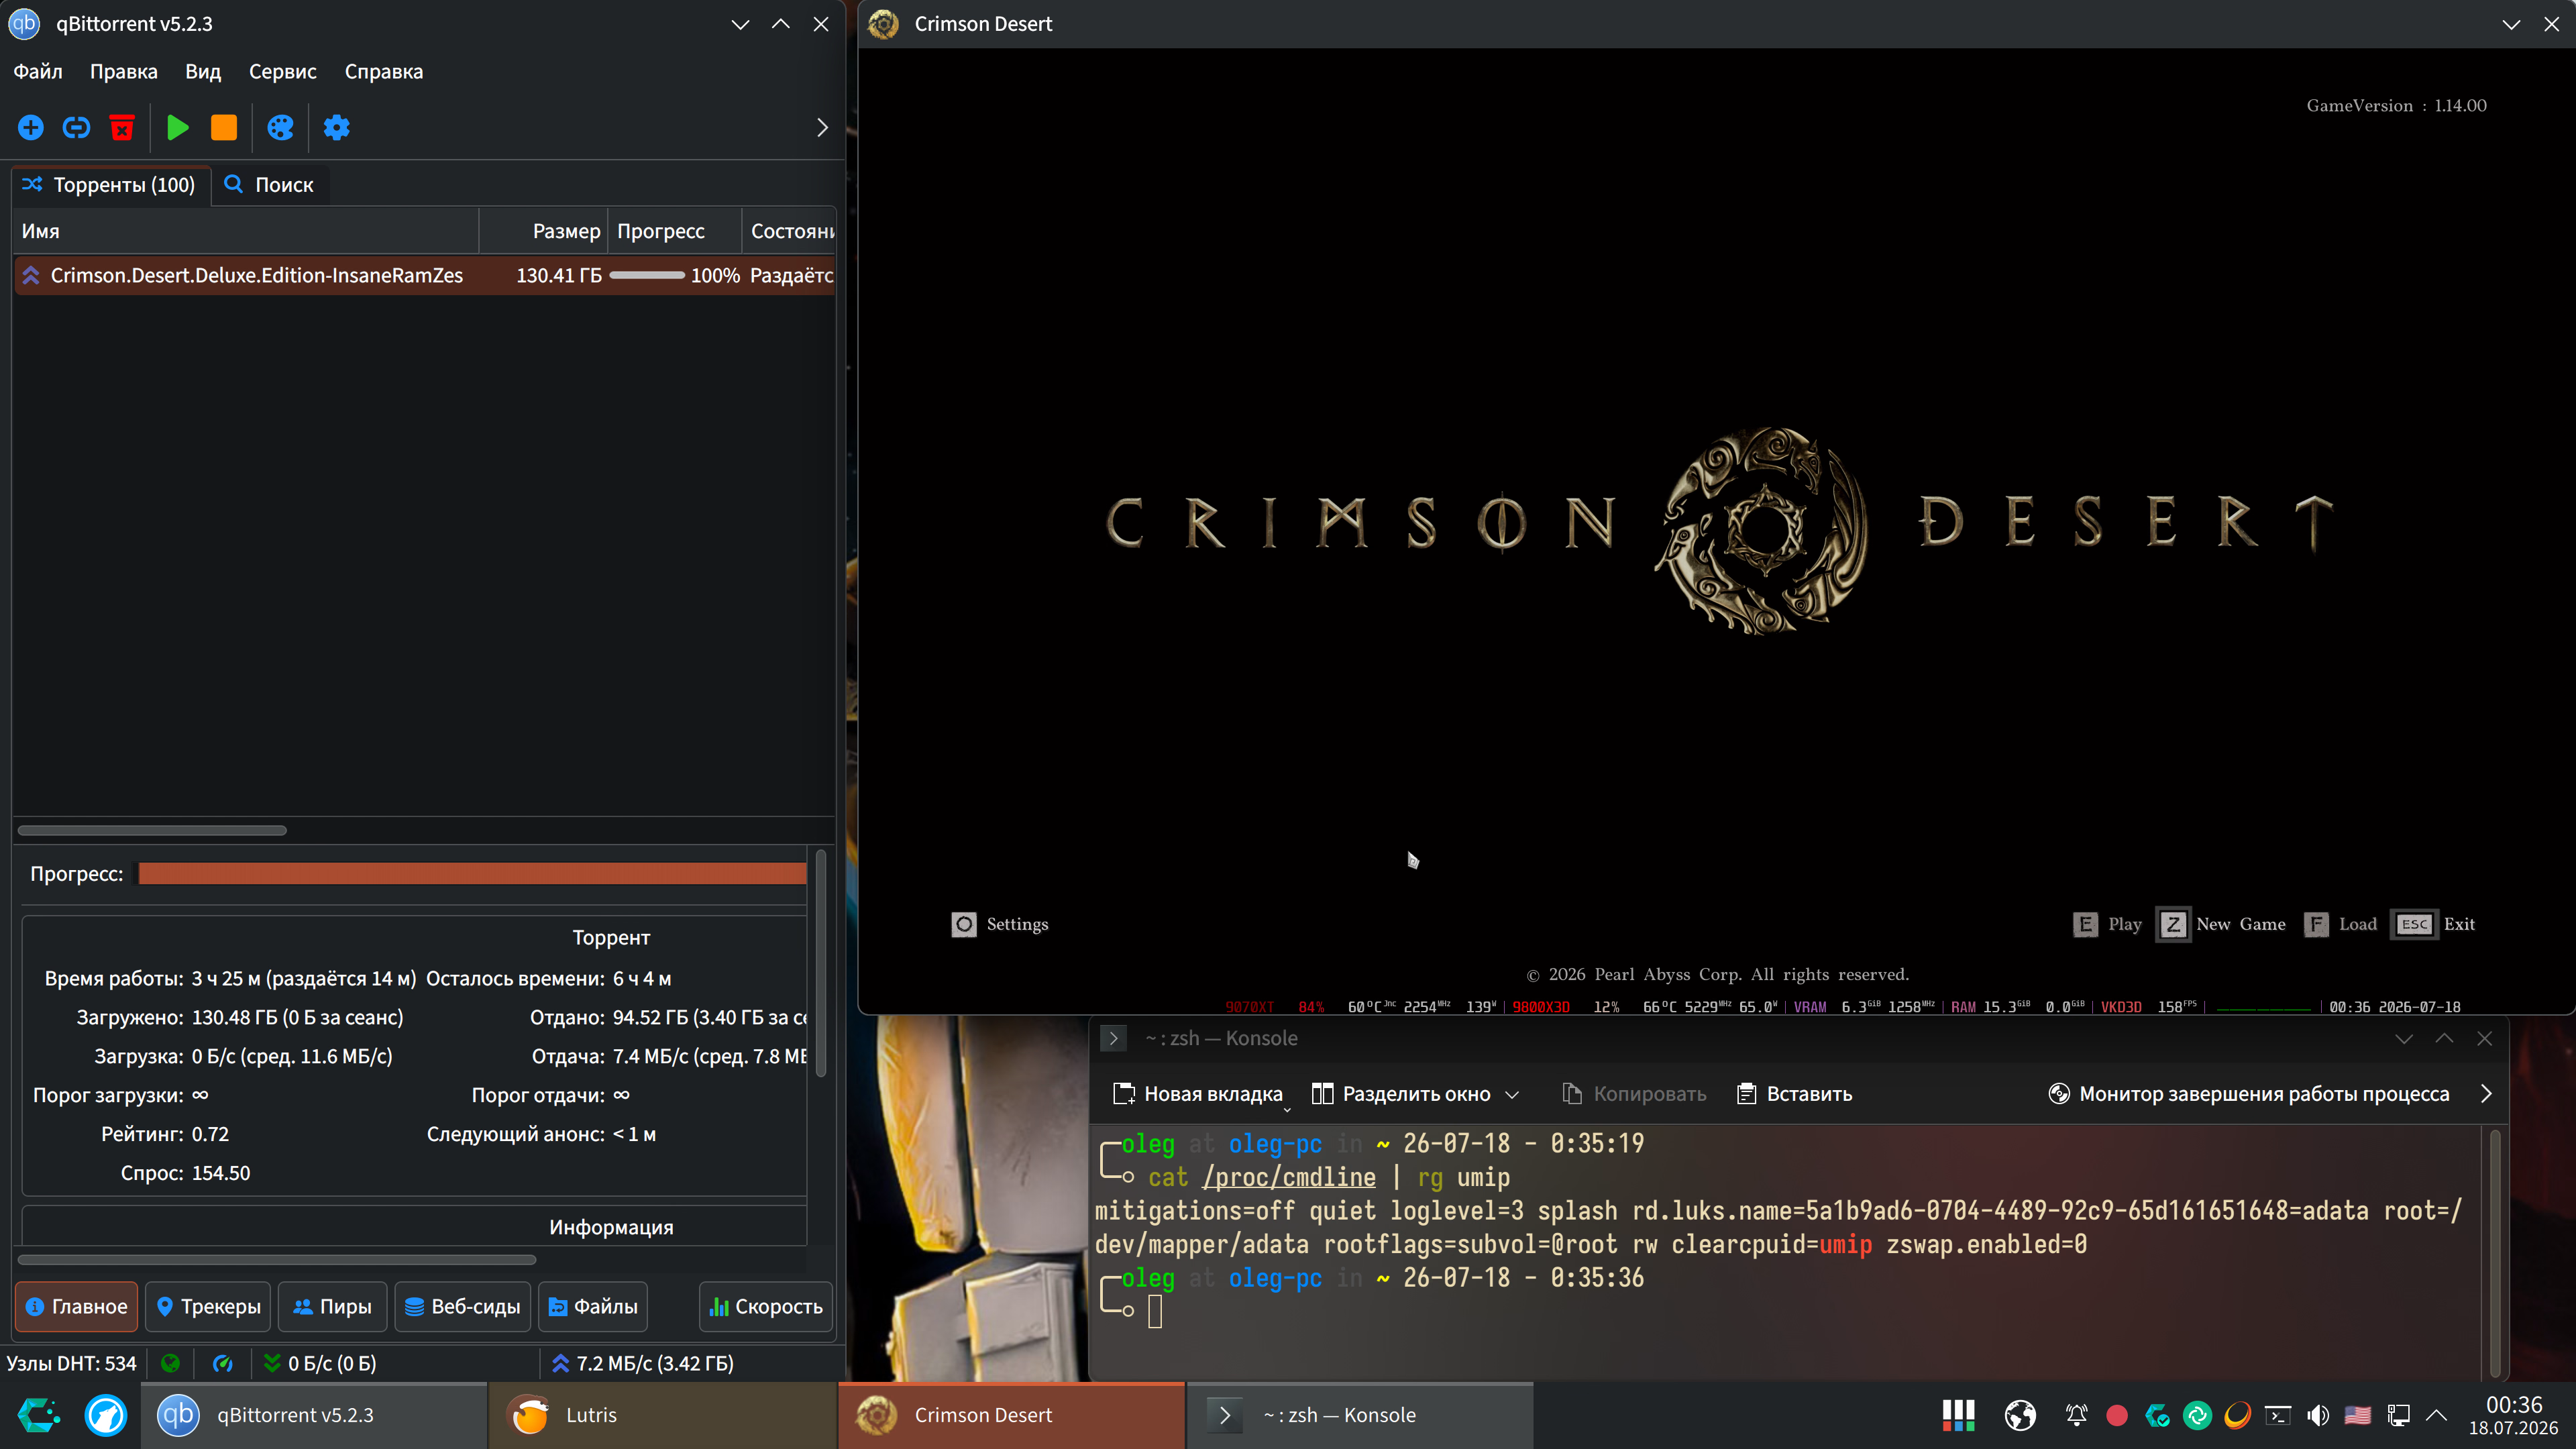Start a New Game in Crimson Desert
The height and width of the screenshot is (1449, 2576).
2222,924
